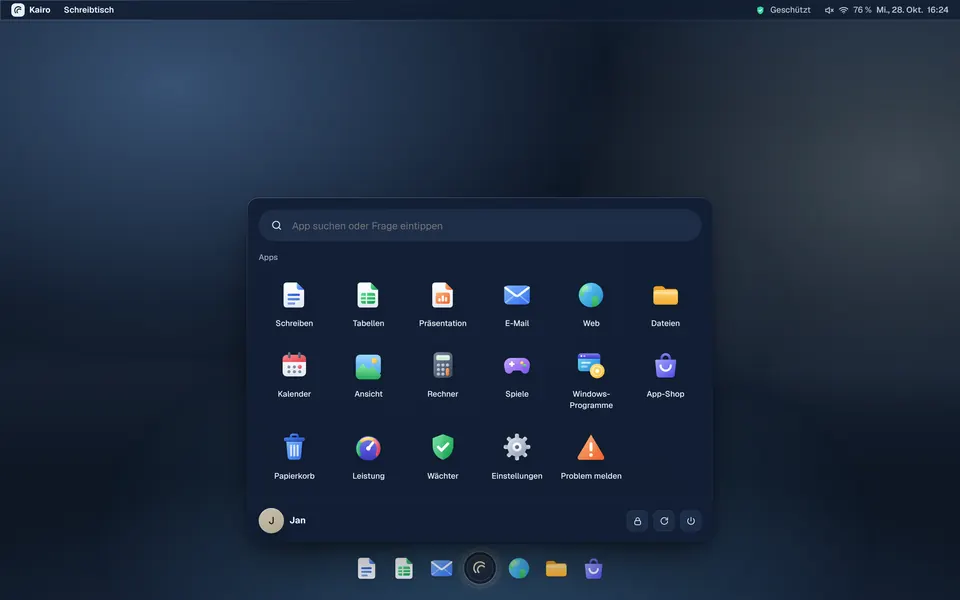This screenshot has width=960, height=600.
Task: Click the Dateien folder icon in the dock
Action: pos(556,569)
